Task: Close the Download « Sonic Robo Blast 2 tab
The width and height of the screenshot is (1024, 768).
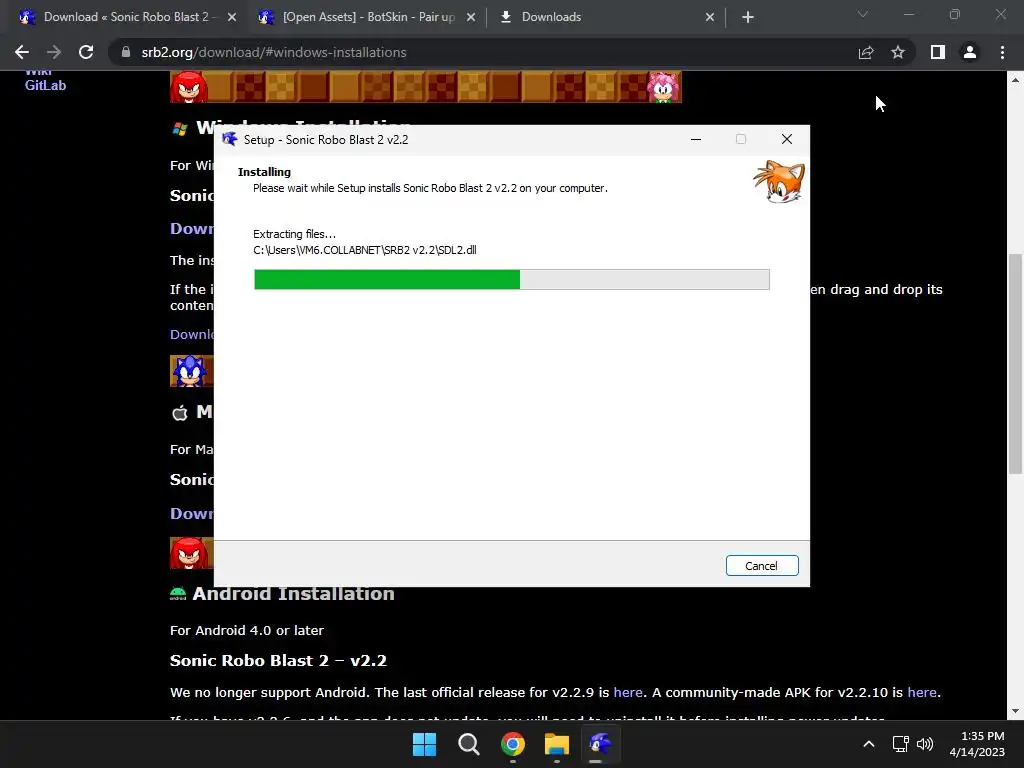Action: [232, 17]
